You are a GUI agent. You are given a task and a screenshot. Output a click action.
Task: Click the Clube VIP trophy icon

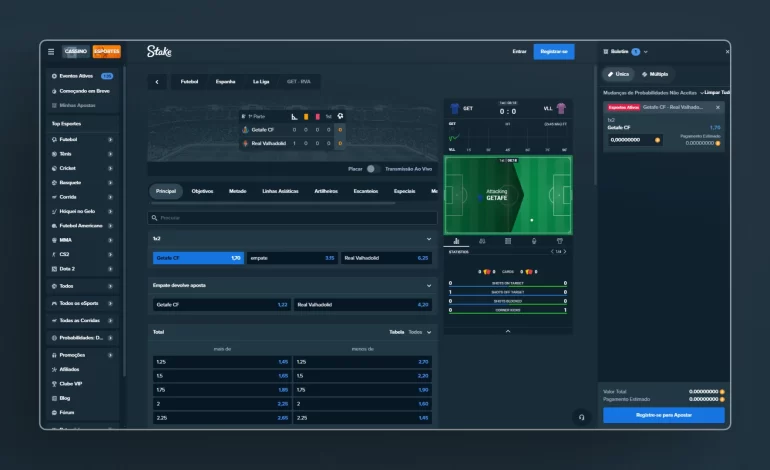point(54,384)
